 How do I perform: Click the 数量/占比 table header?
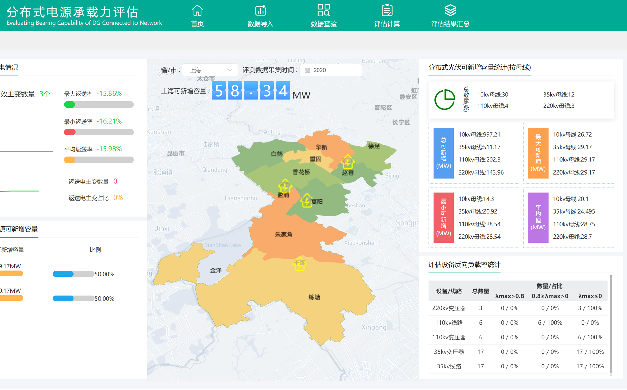click(549, 286)
